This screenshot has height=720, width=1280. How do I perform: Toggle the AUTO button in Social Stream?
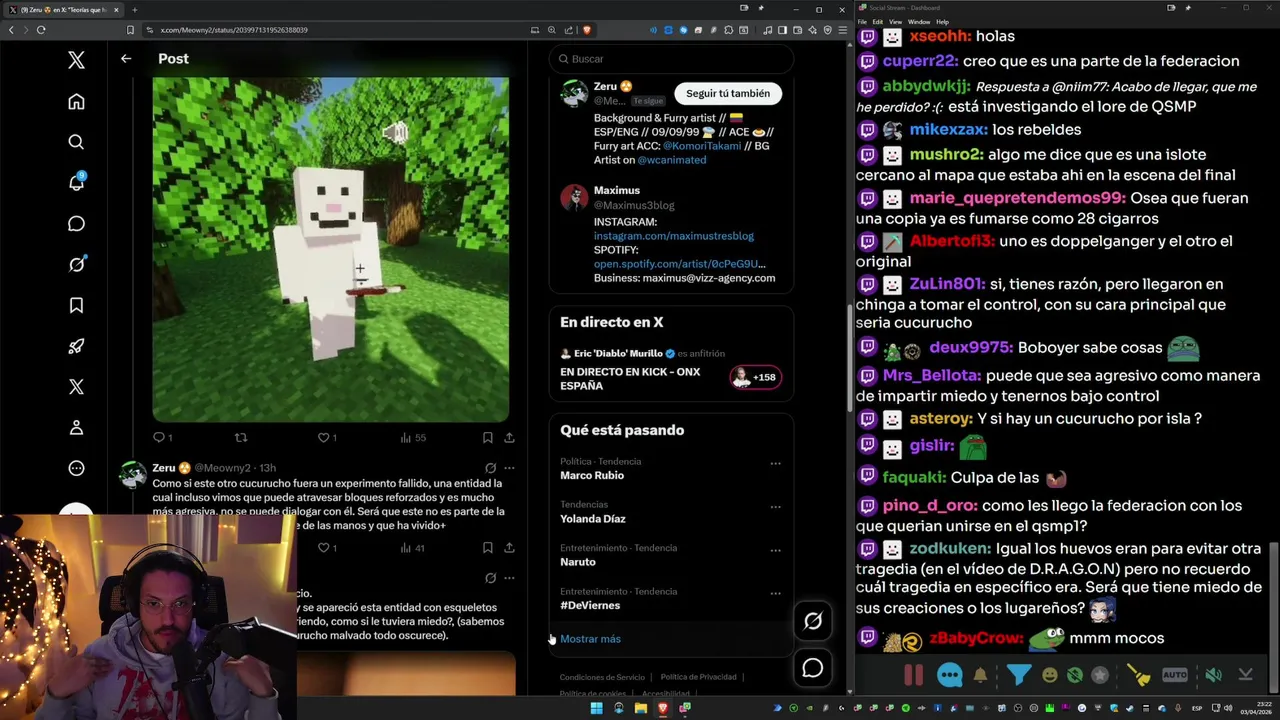[x=1175, y=675]
